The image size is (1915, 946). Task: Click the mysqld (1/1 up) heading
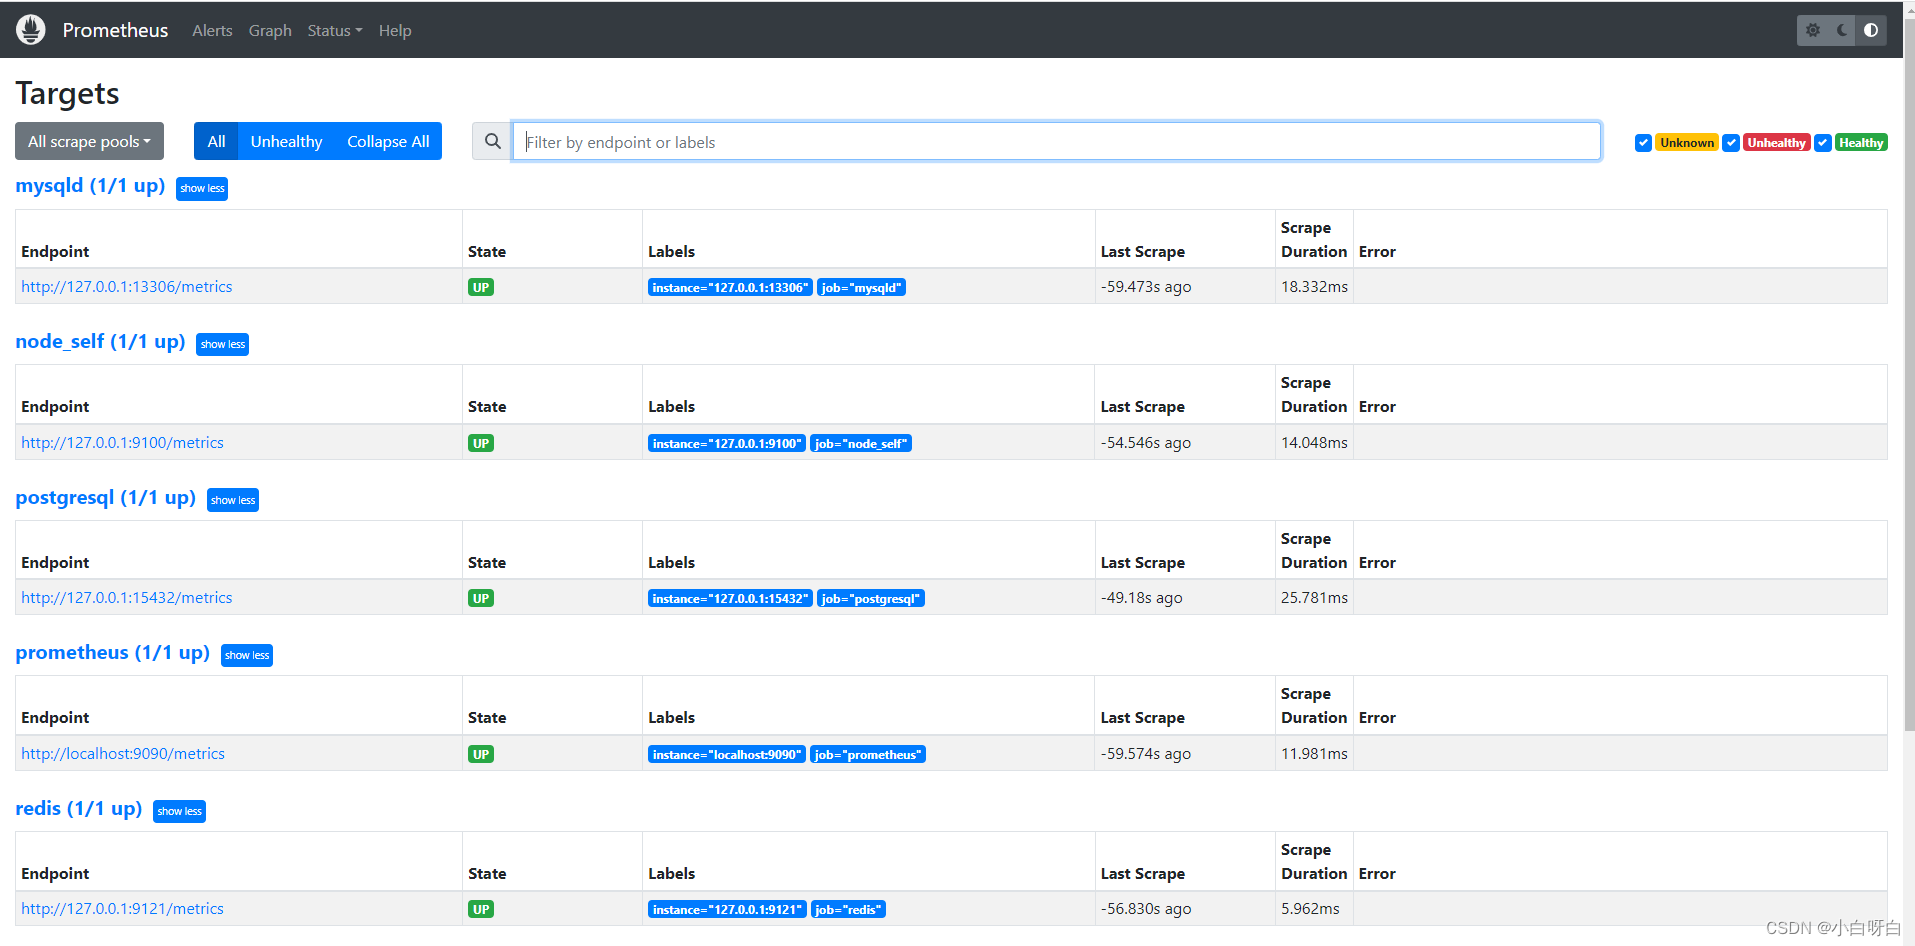(x=90, y=186)
